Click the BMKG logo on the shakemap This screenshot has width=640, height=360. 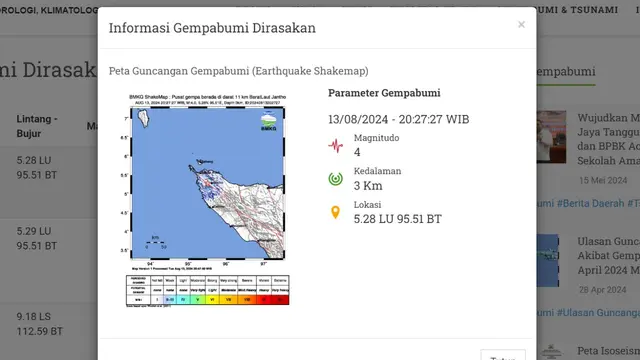click(269, 122)
